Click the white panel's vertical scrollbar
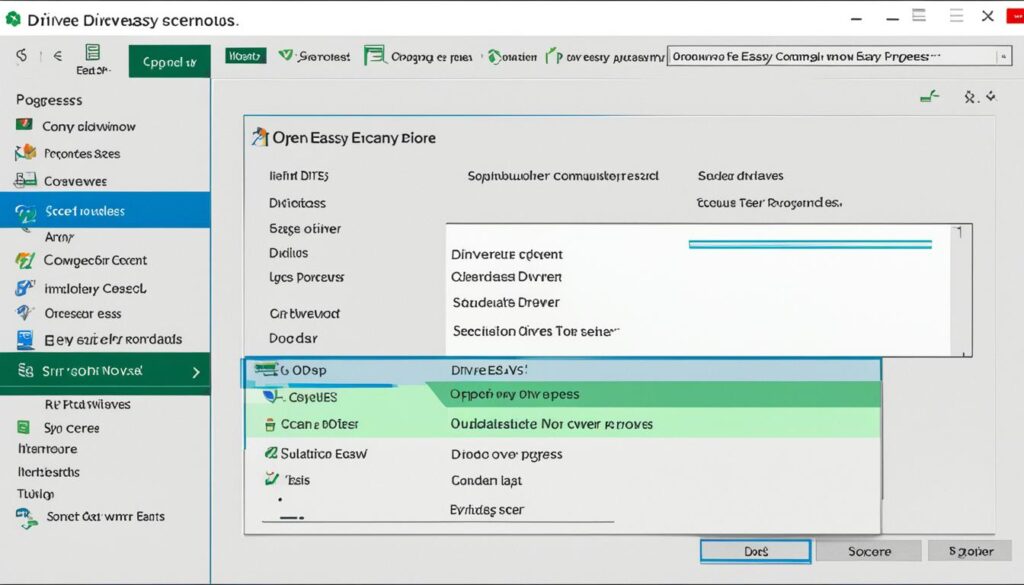This screenshot has height=585, width=1024. 961,291
